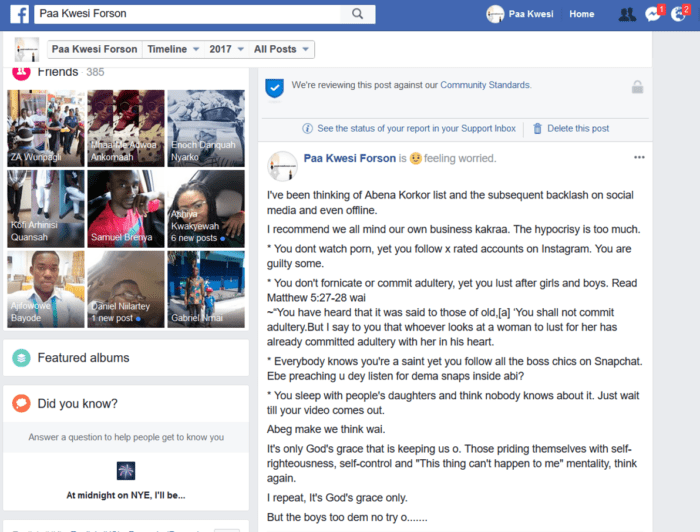Viewport: 700px width, 532px height.
Task: Open the friend requests icon
Action: point(627,14)
